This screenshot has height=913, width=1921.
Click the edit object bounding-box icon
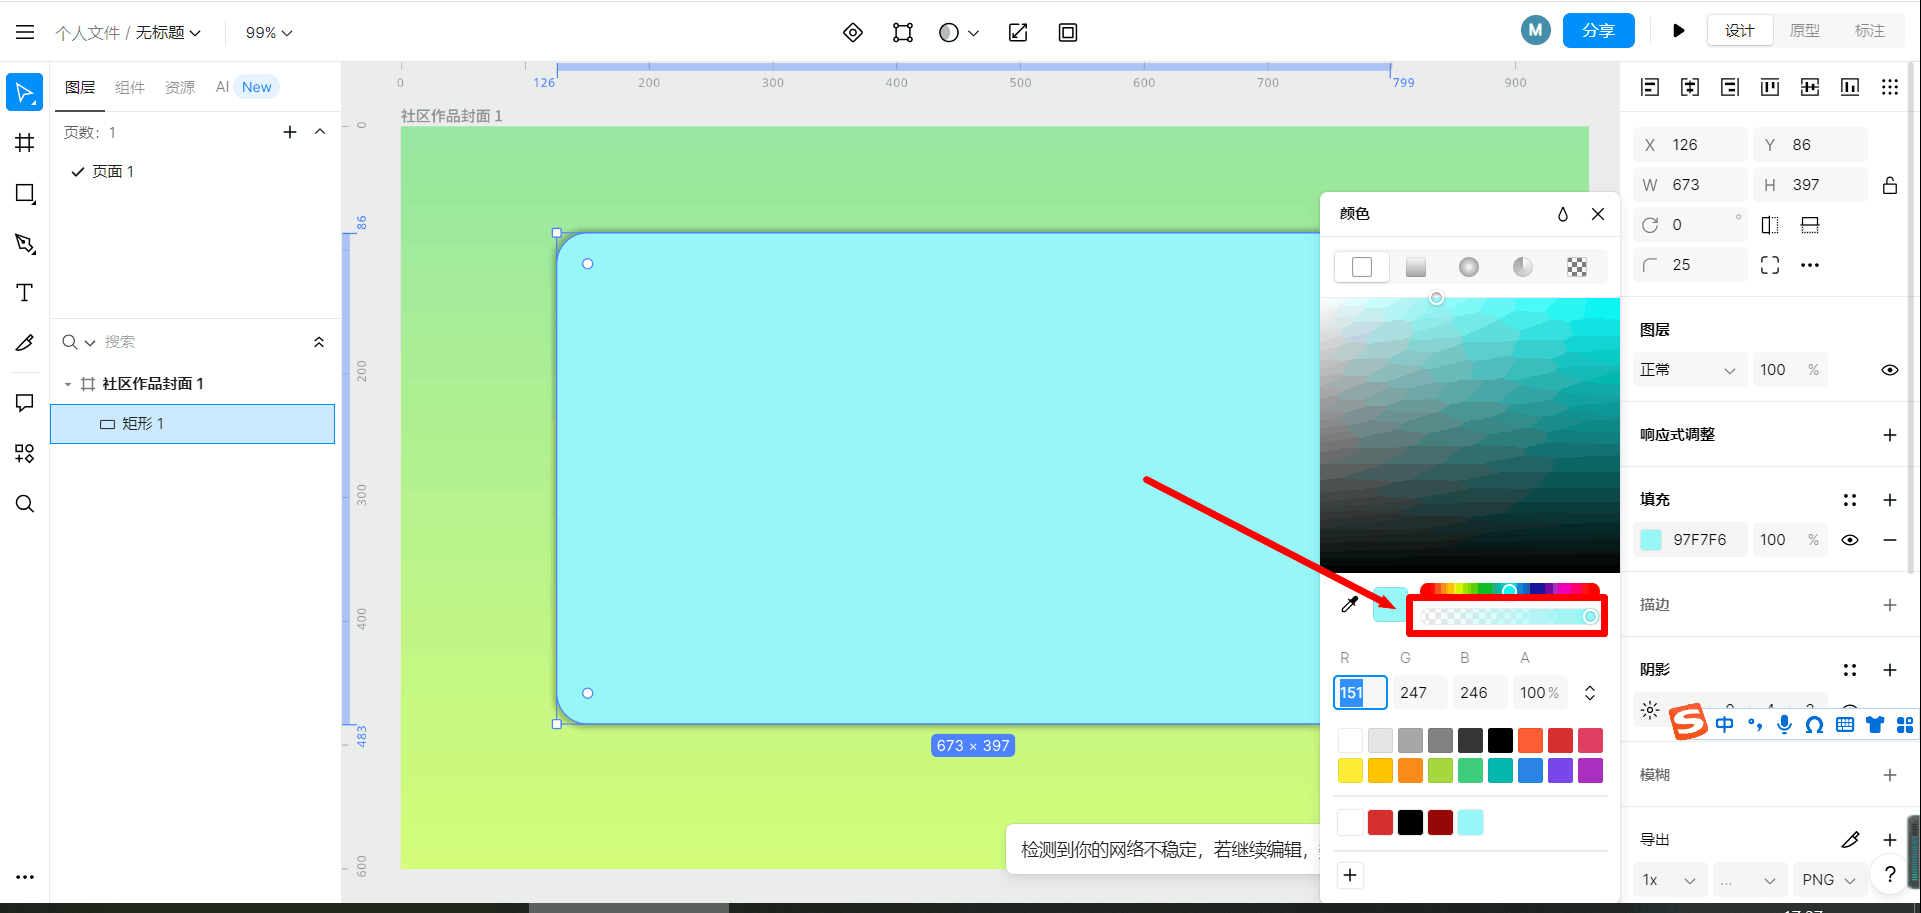(903, 33)
